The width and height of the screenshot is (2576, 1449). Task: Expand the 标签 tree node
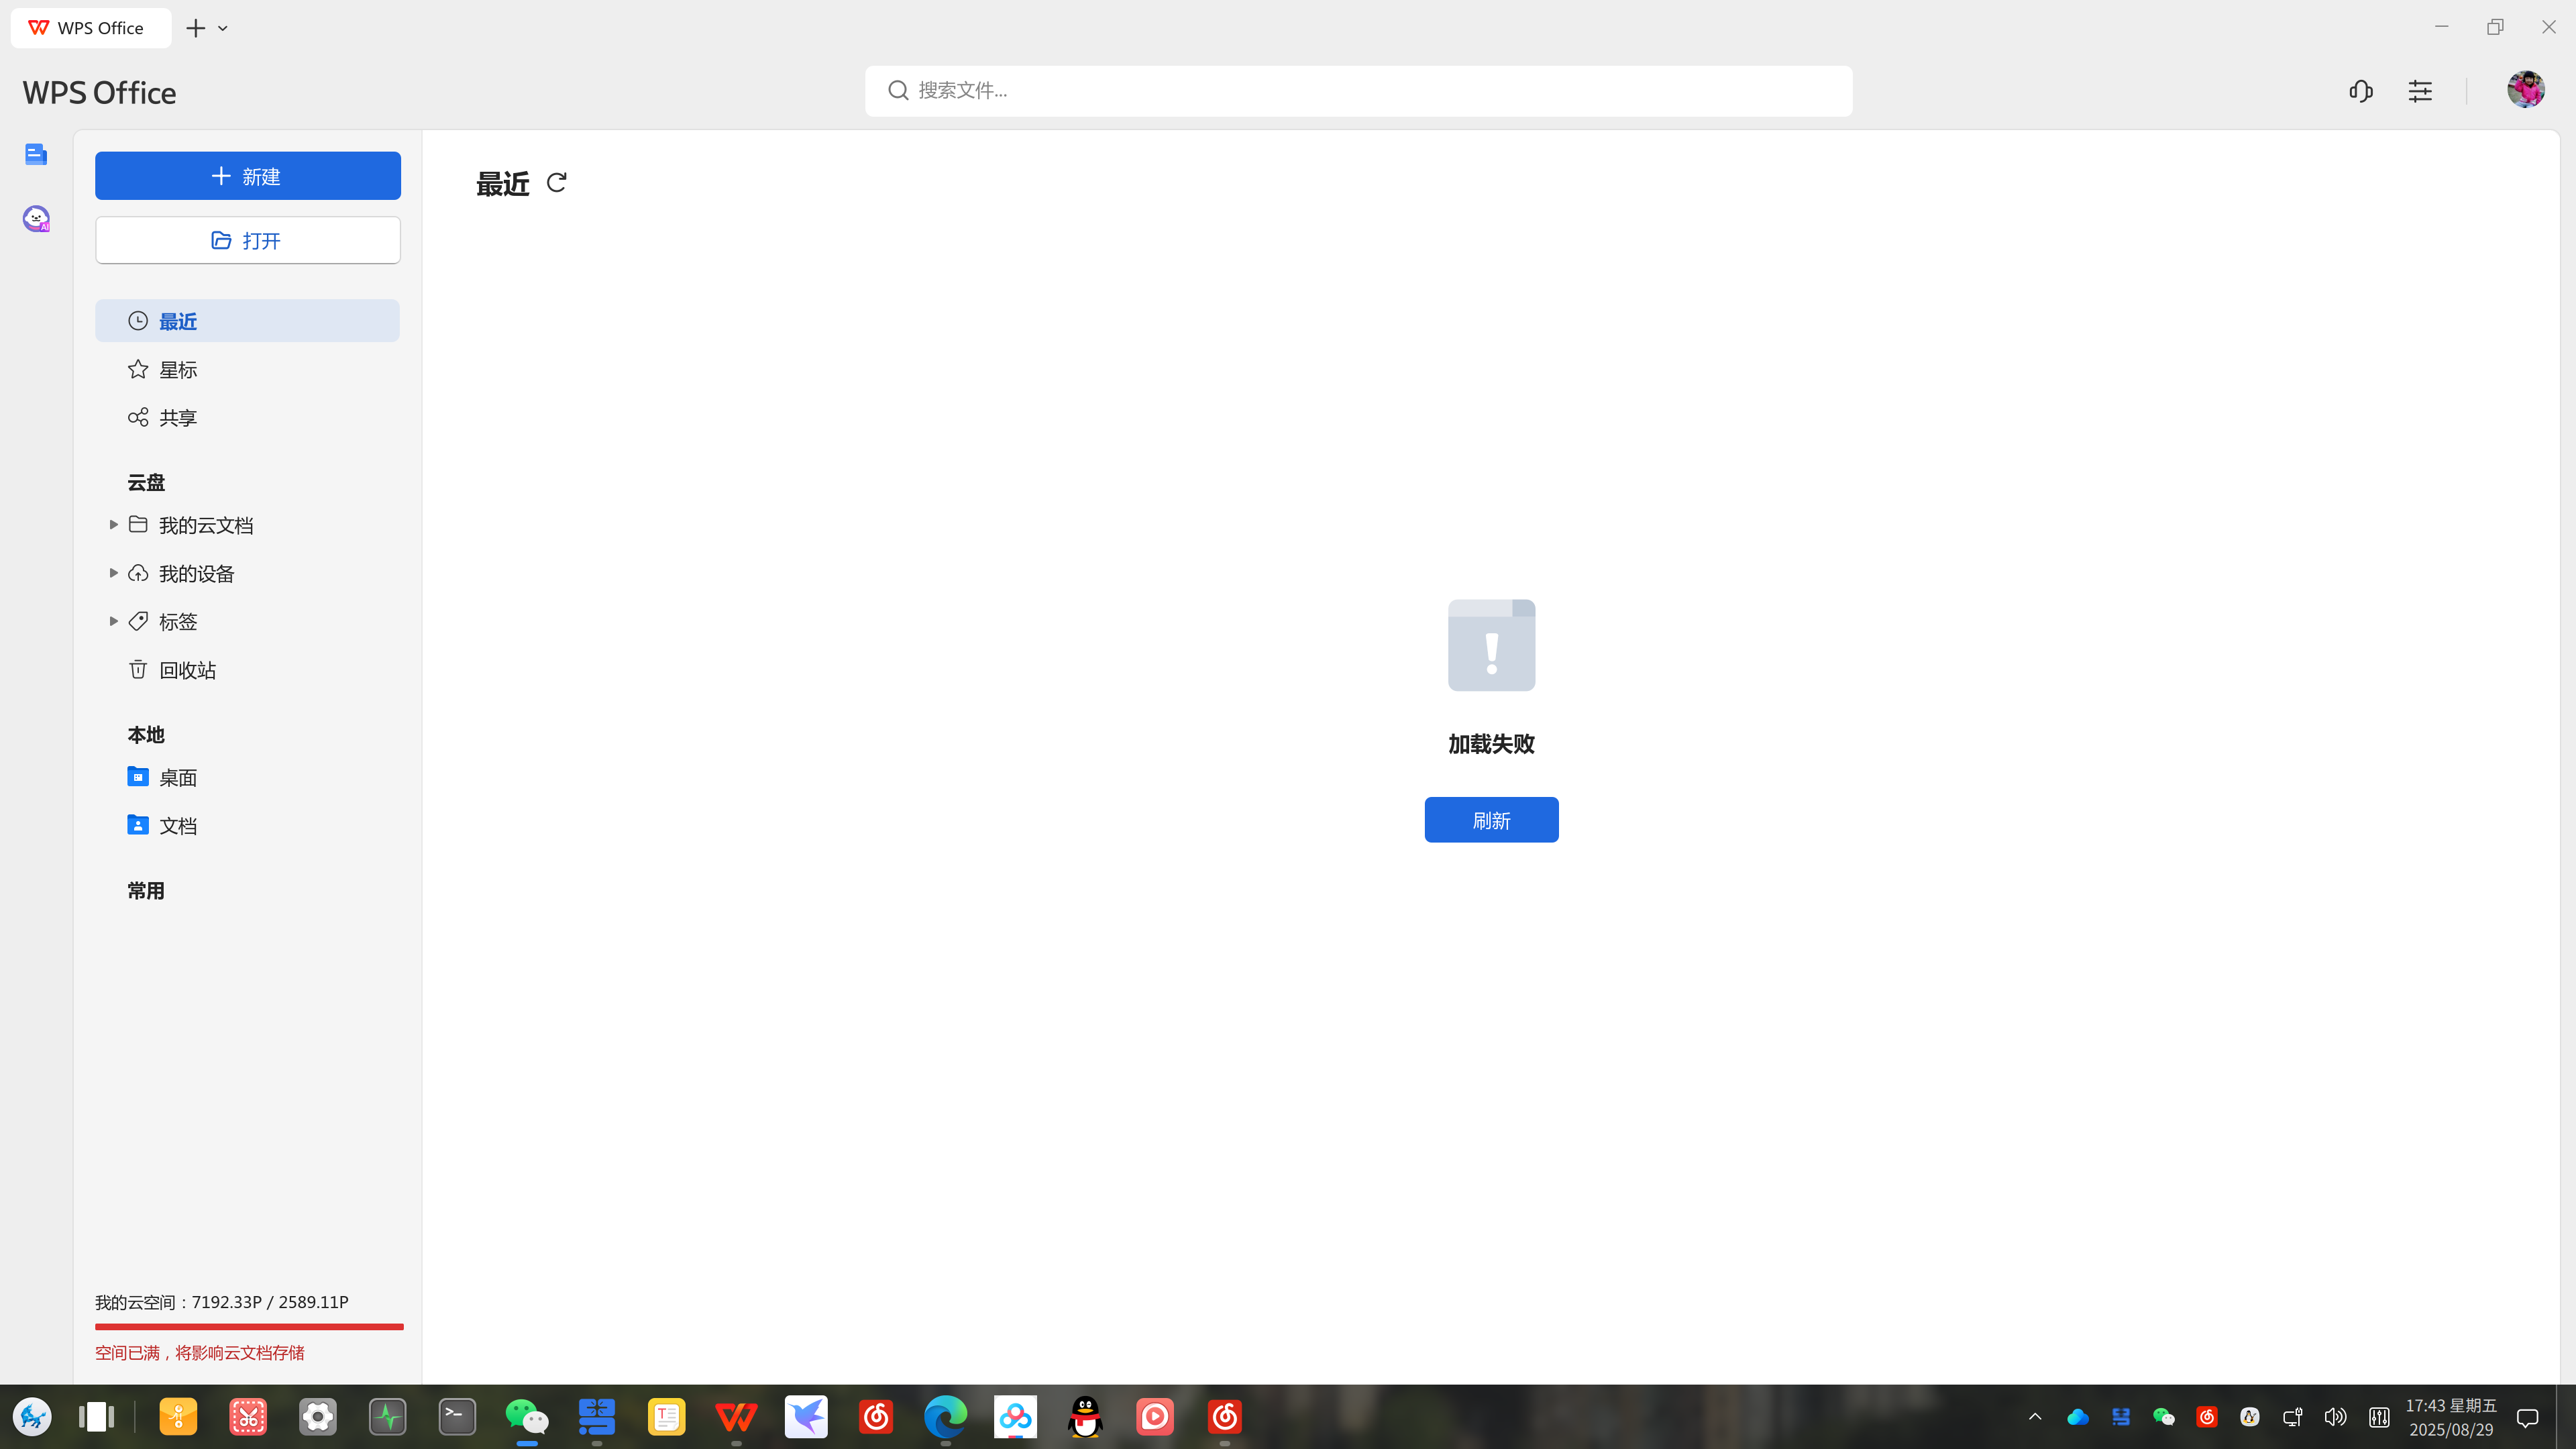[113, 621]
